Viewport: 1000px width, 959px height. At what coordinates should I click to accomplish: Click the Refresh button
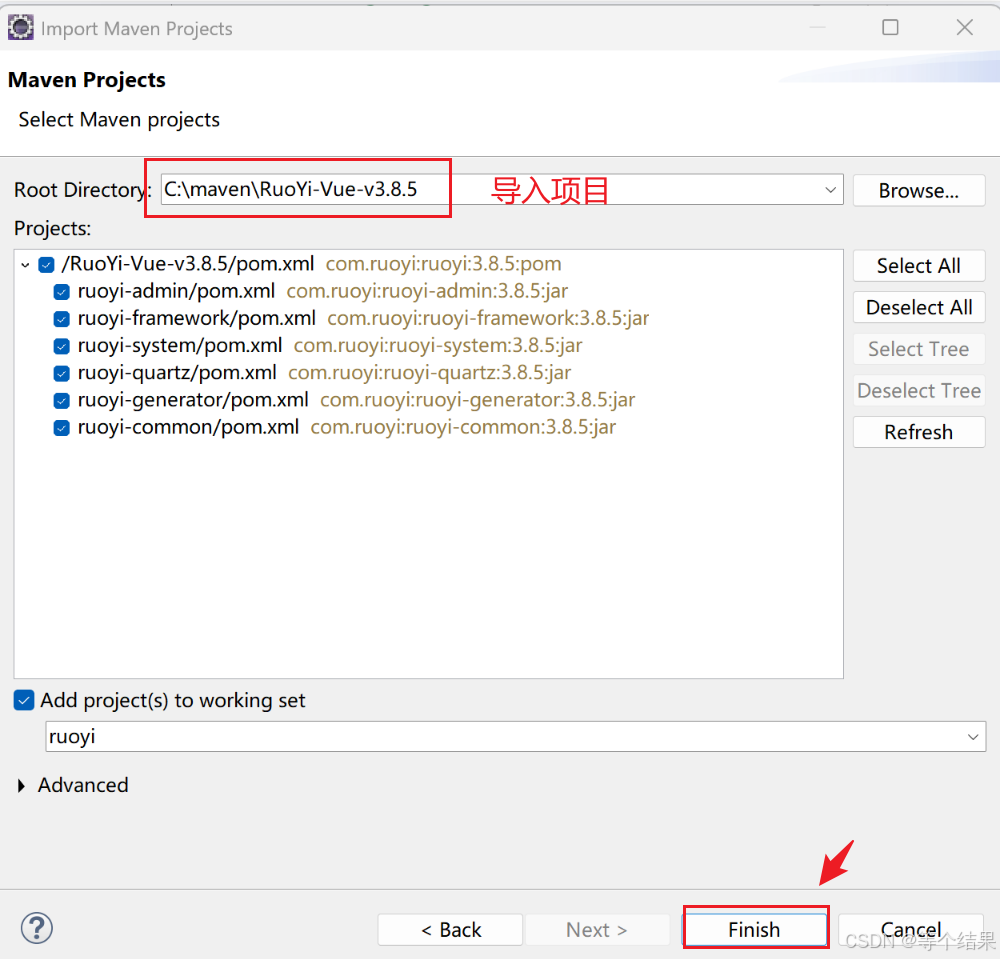(x=919, y=432)
